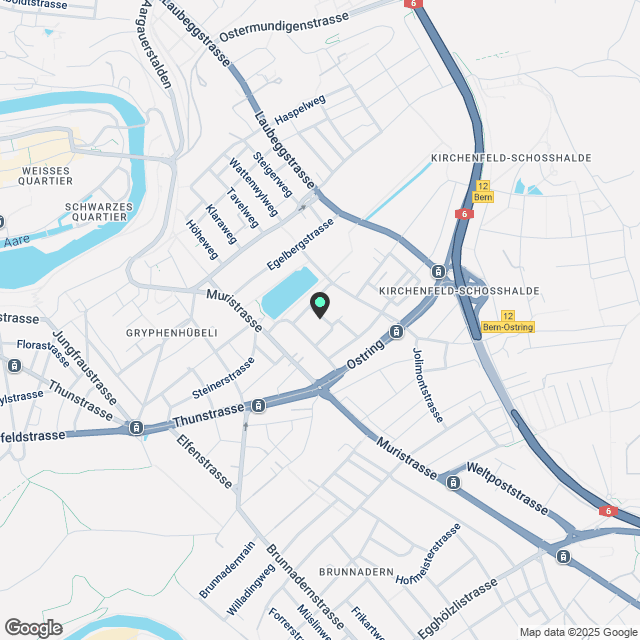Click tram stop at Muristrasse and Weltpoststrasse
The image size is (640, 640).
(453, 483)
